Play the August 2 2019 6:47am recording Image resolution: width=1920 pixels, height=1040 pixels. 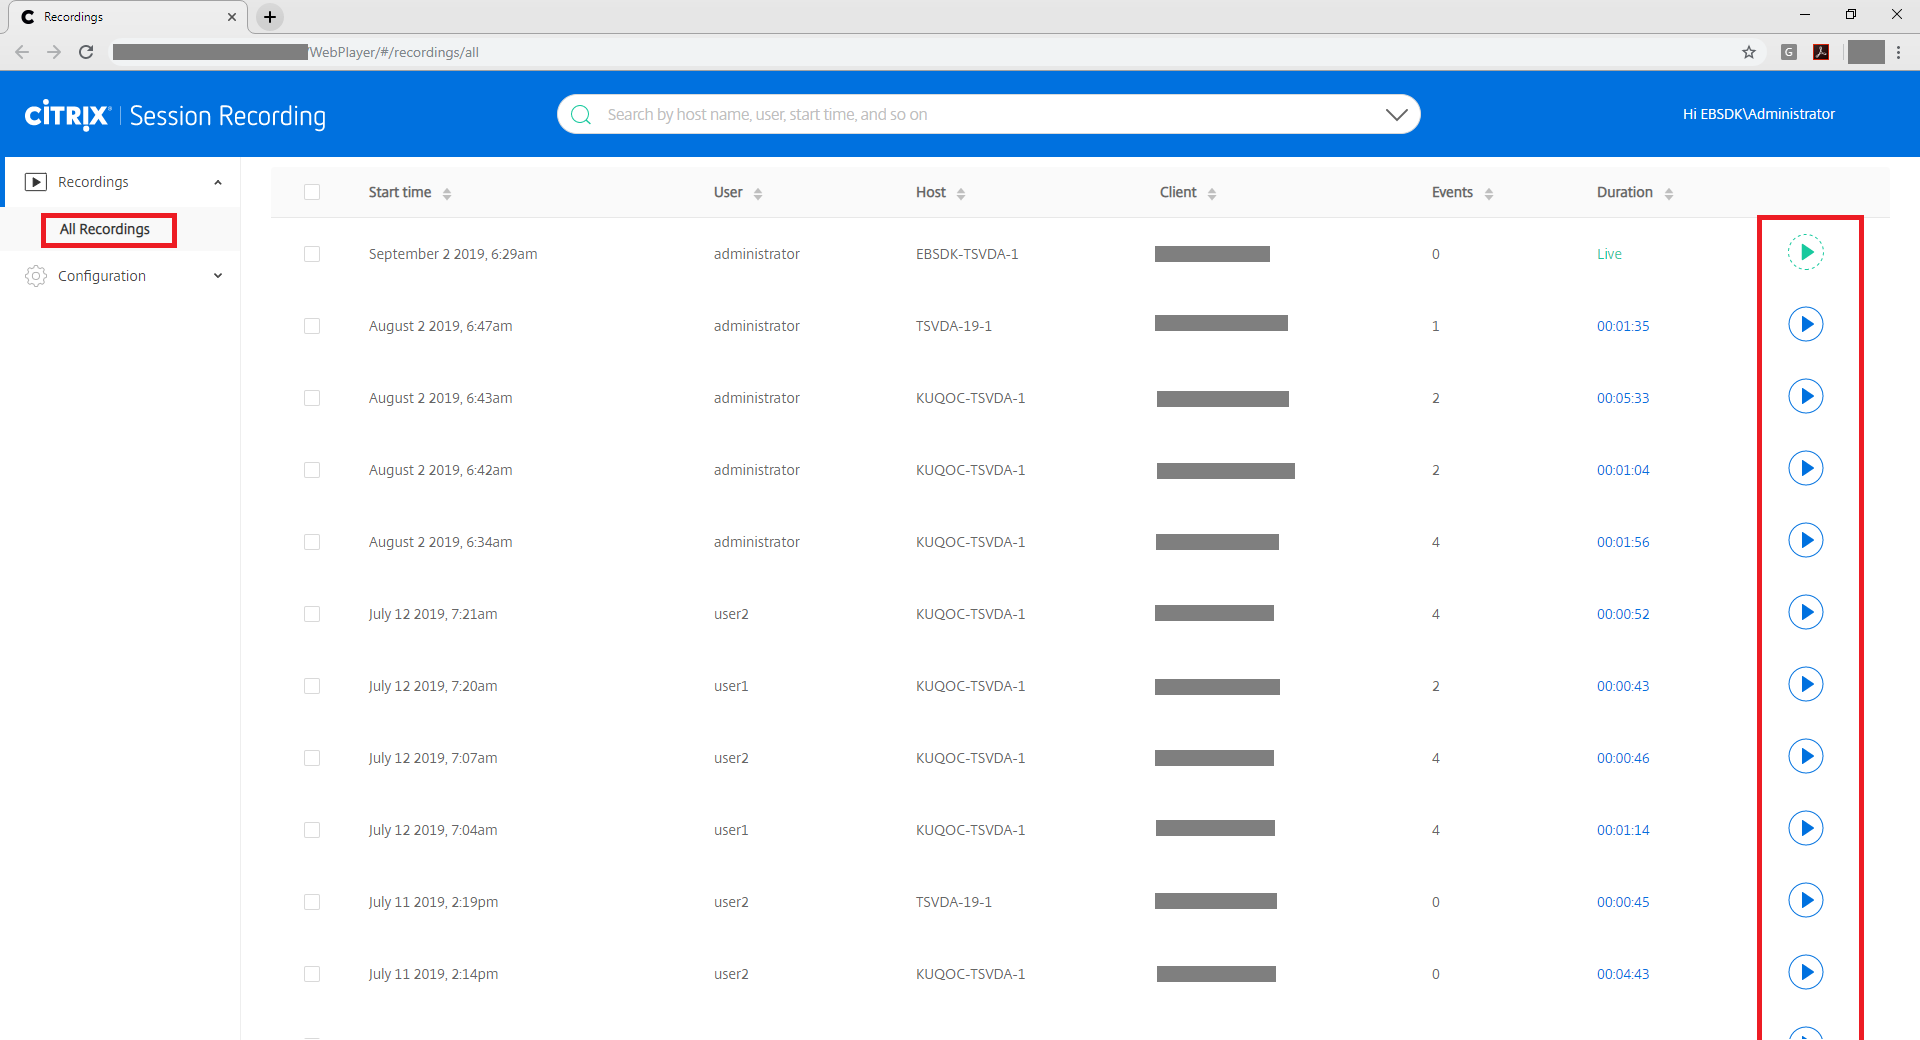coord(1806,324)
